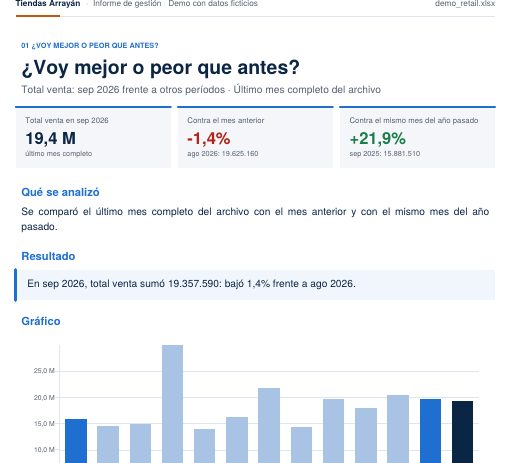Screen dimensions: 510x463
Task: Click the 19,4 M value
Action: click(x=51, y=138)
